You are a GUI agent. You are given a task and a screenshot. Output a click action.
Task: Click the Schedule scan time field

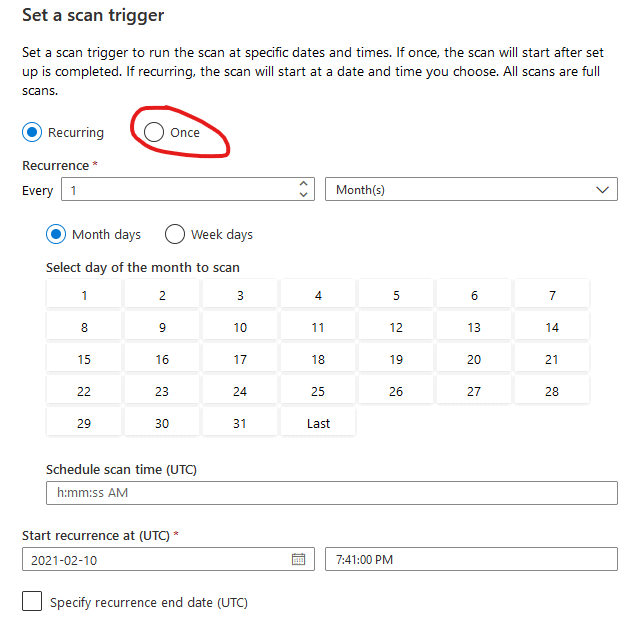pyautogui.click(x=331, y=493)
